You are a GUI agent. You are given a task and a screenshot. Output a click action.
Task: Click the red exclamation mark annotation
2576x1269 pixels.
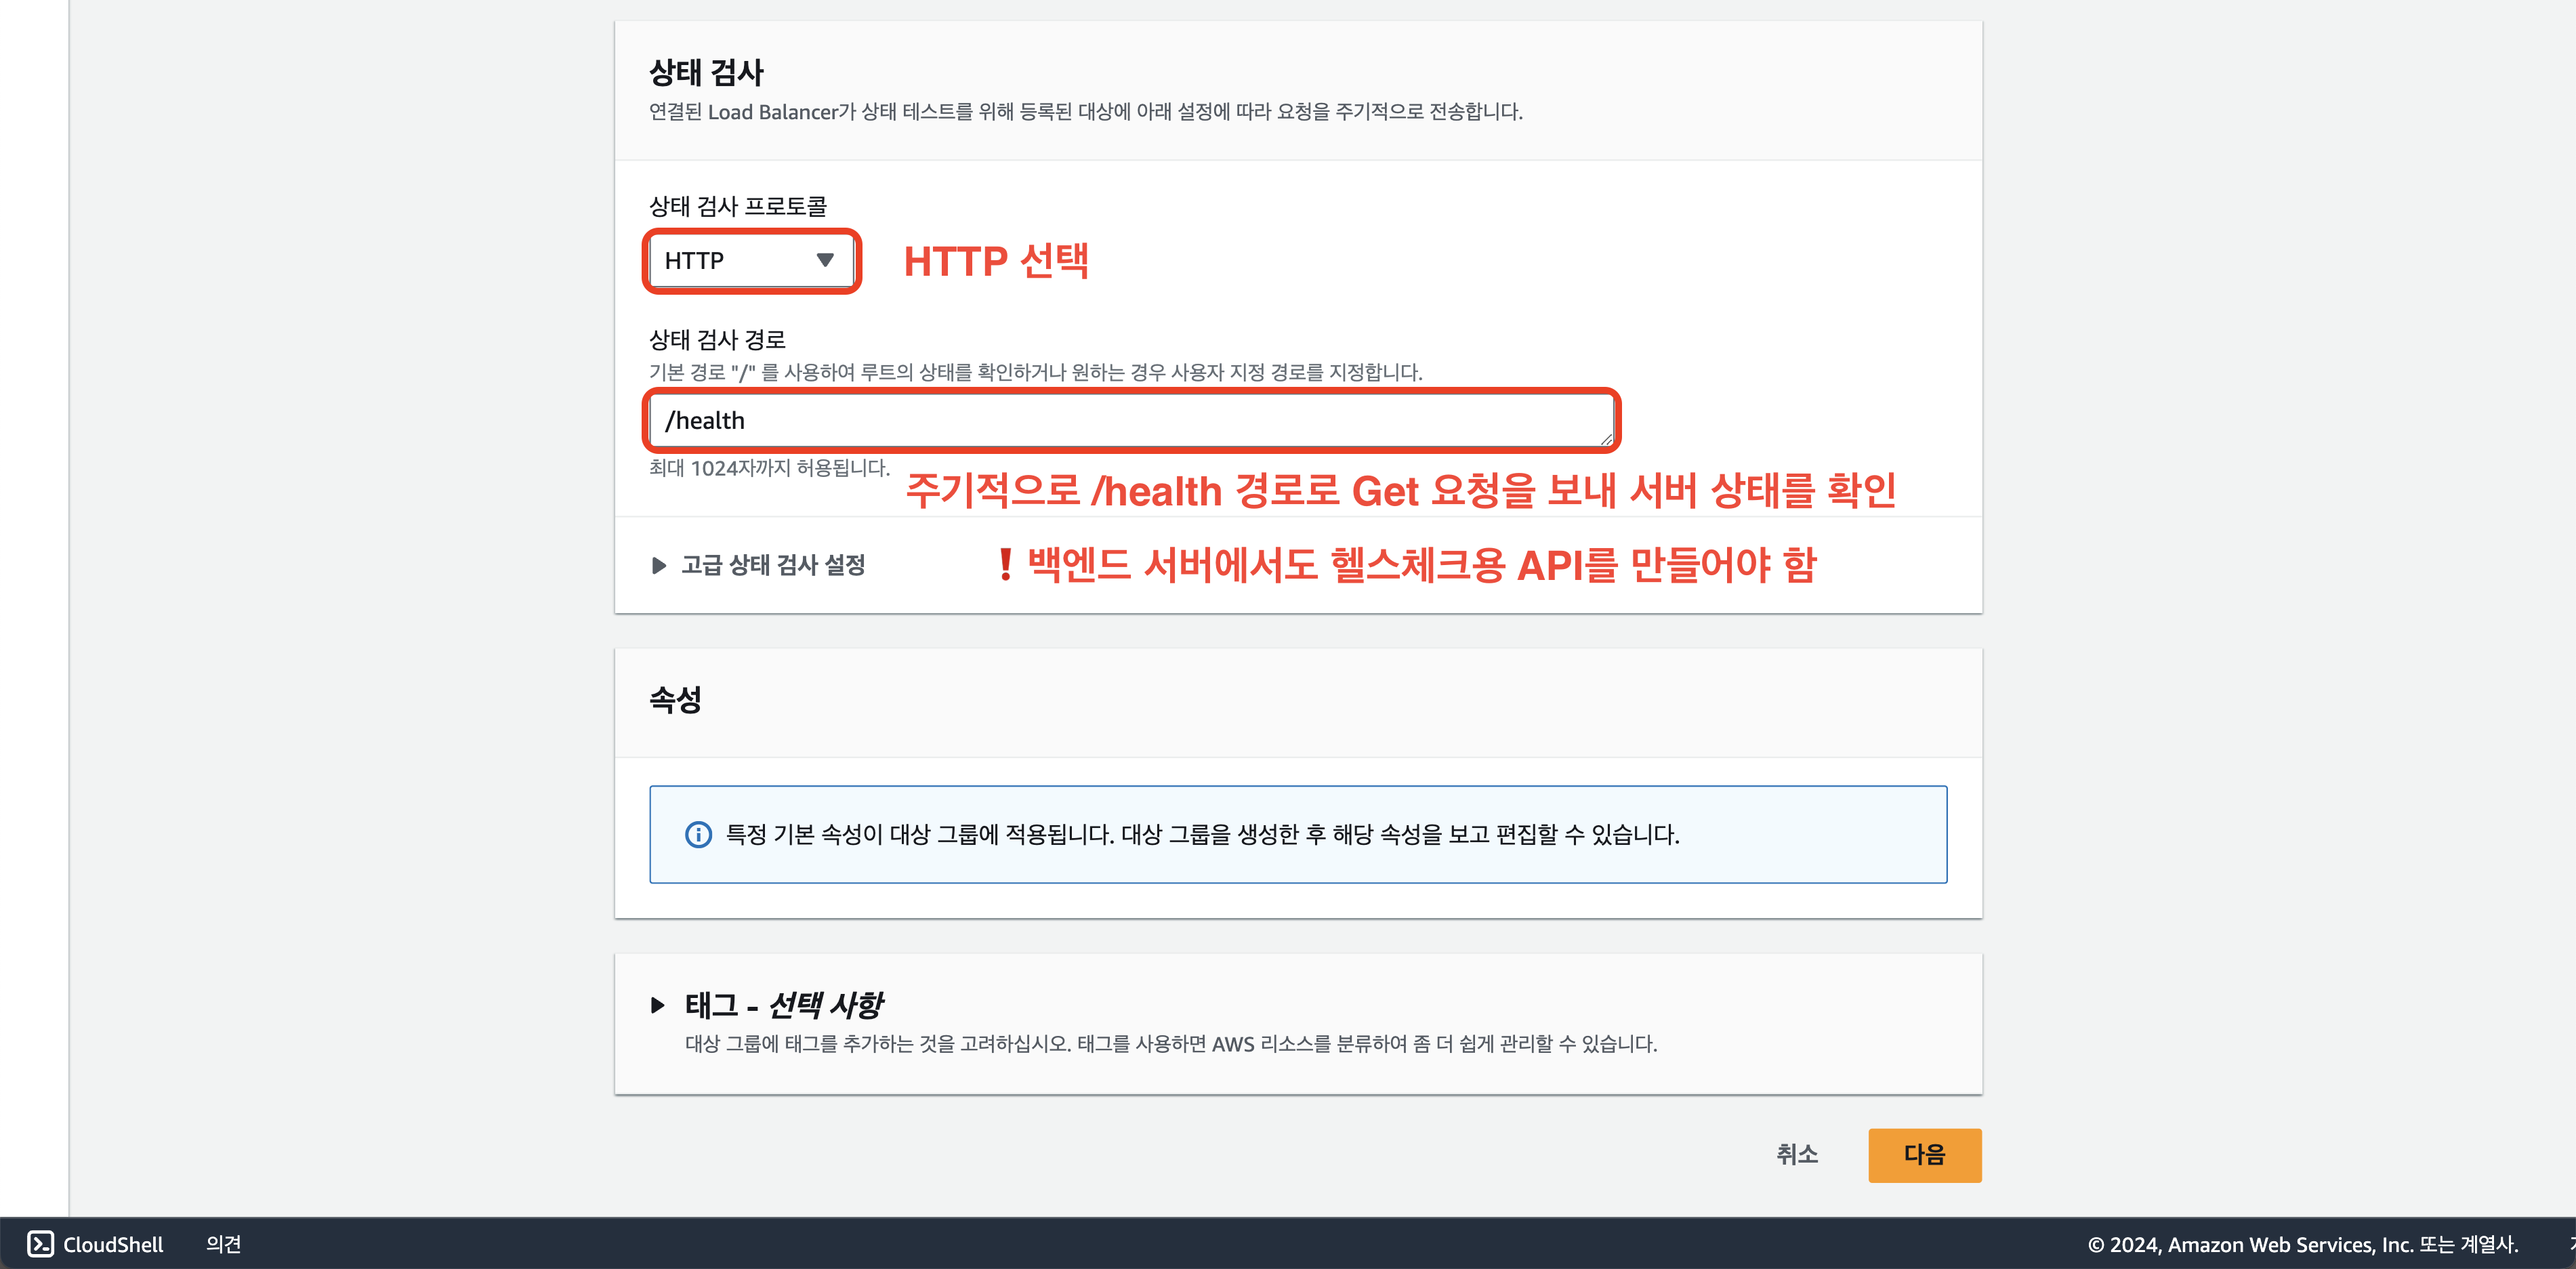(1005, 565)
